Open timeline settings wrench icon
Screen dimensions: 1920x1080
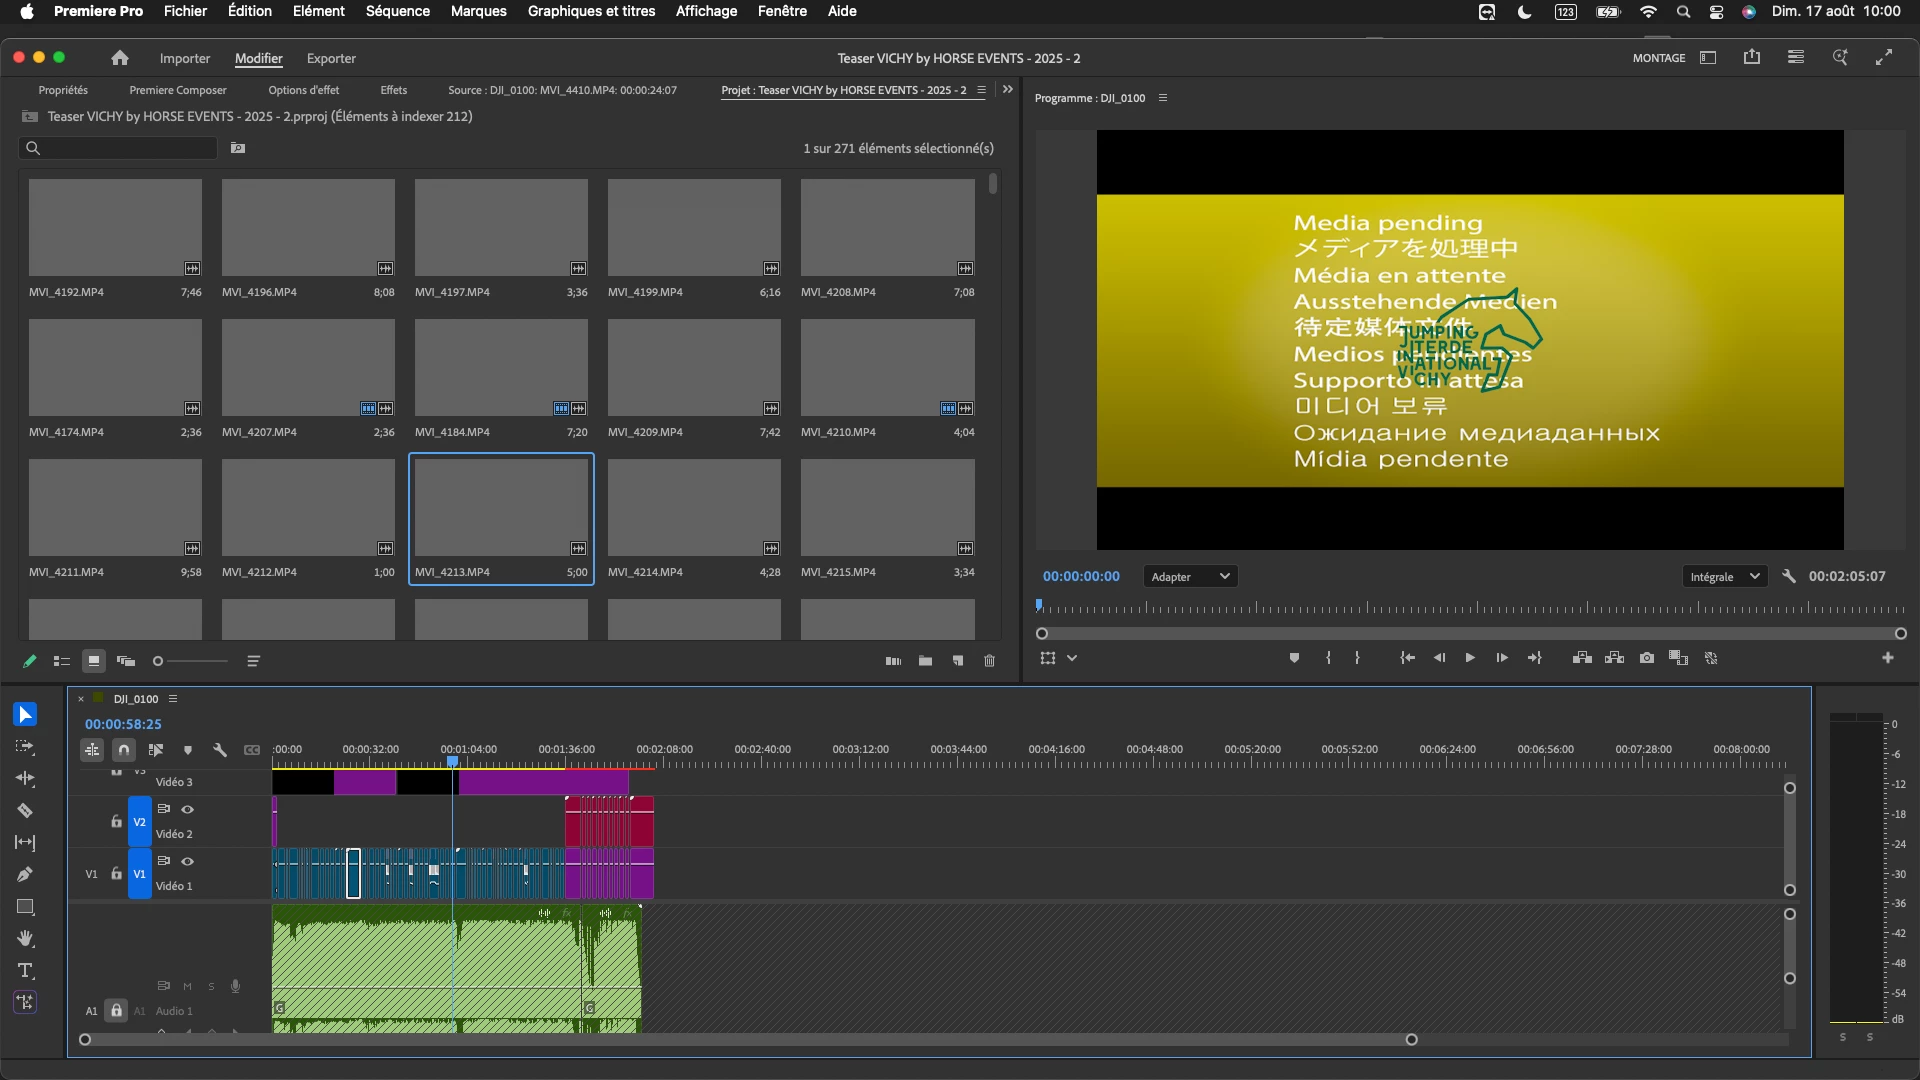coord(220,750)
